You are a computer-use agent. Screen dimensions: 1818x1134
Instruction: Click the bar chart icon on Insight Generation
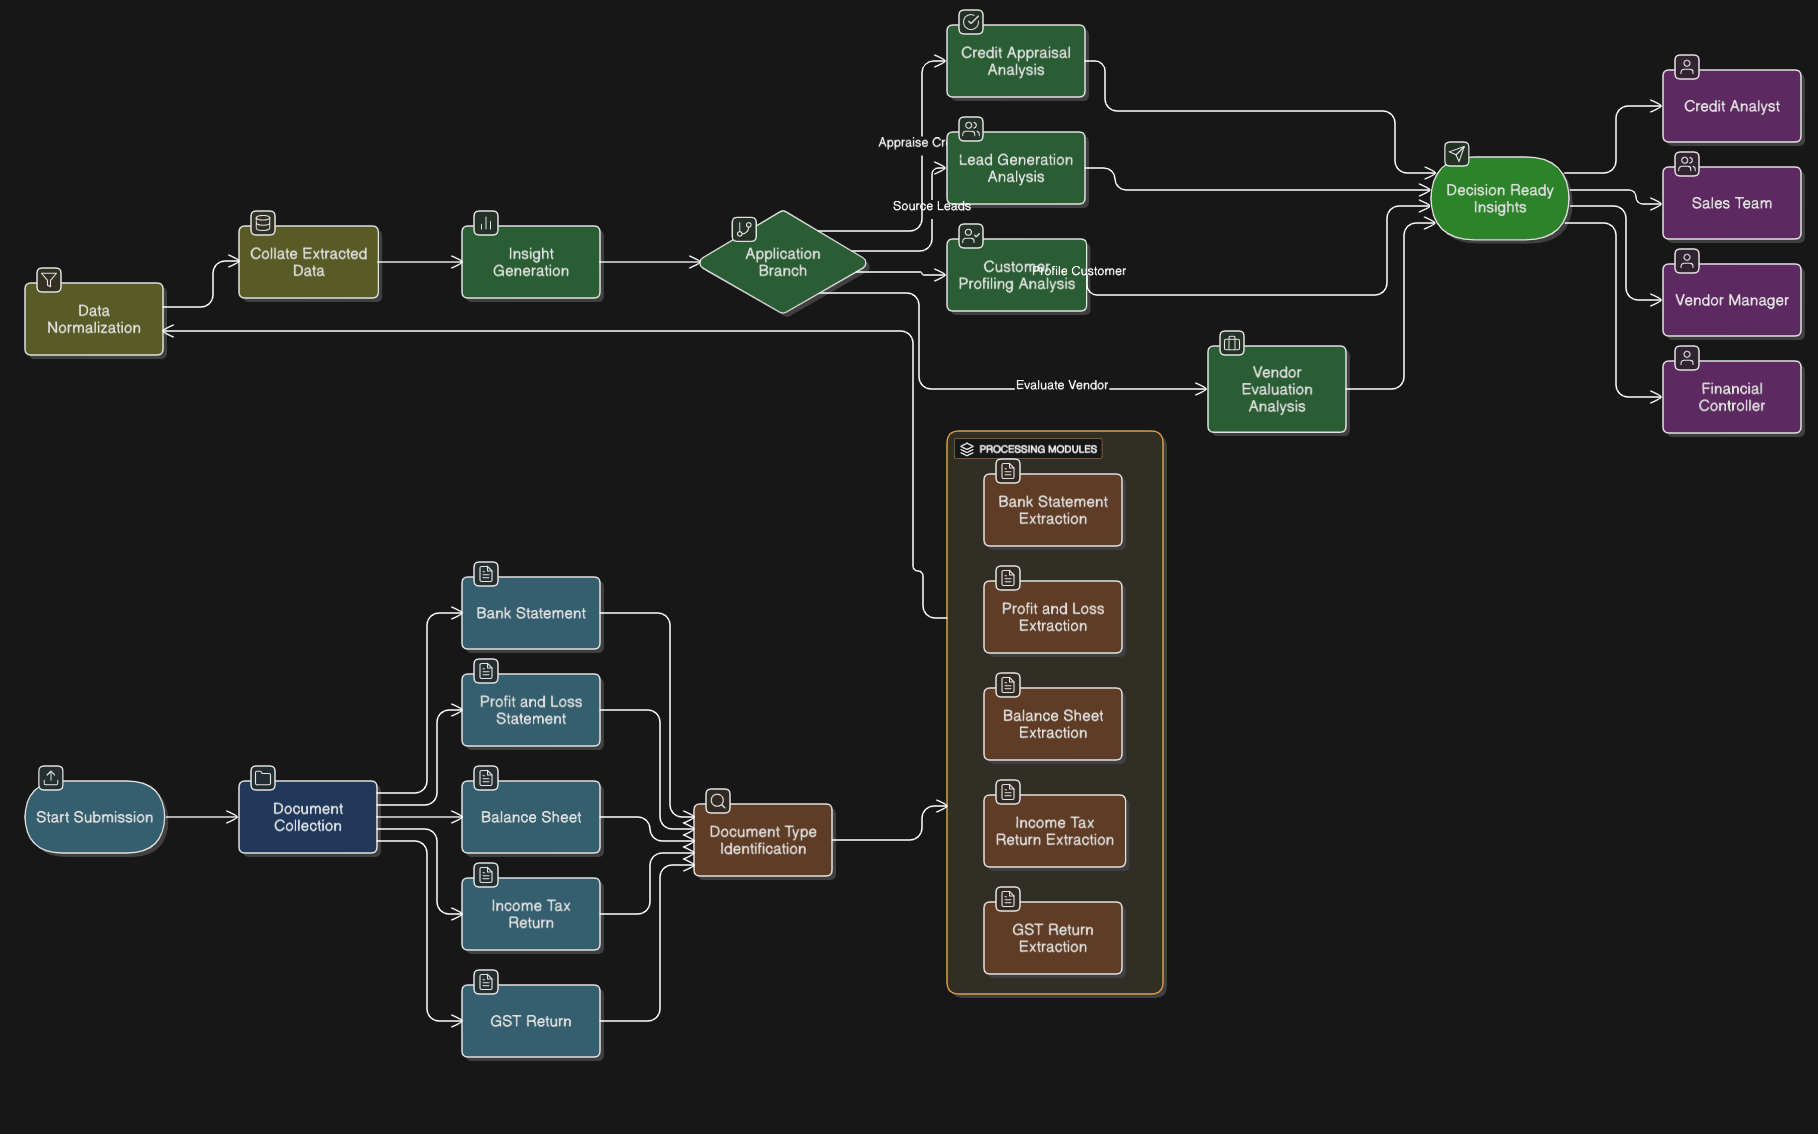point(486,223)
